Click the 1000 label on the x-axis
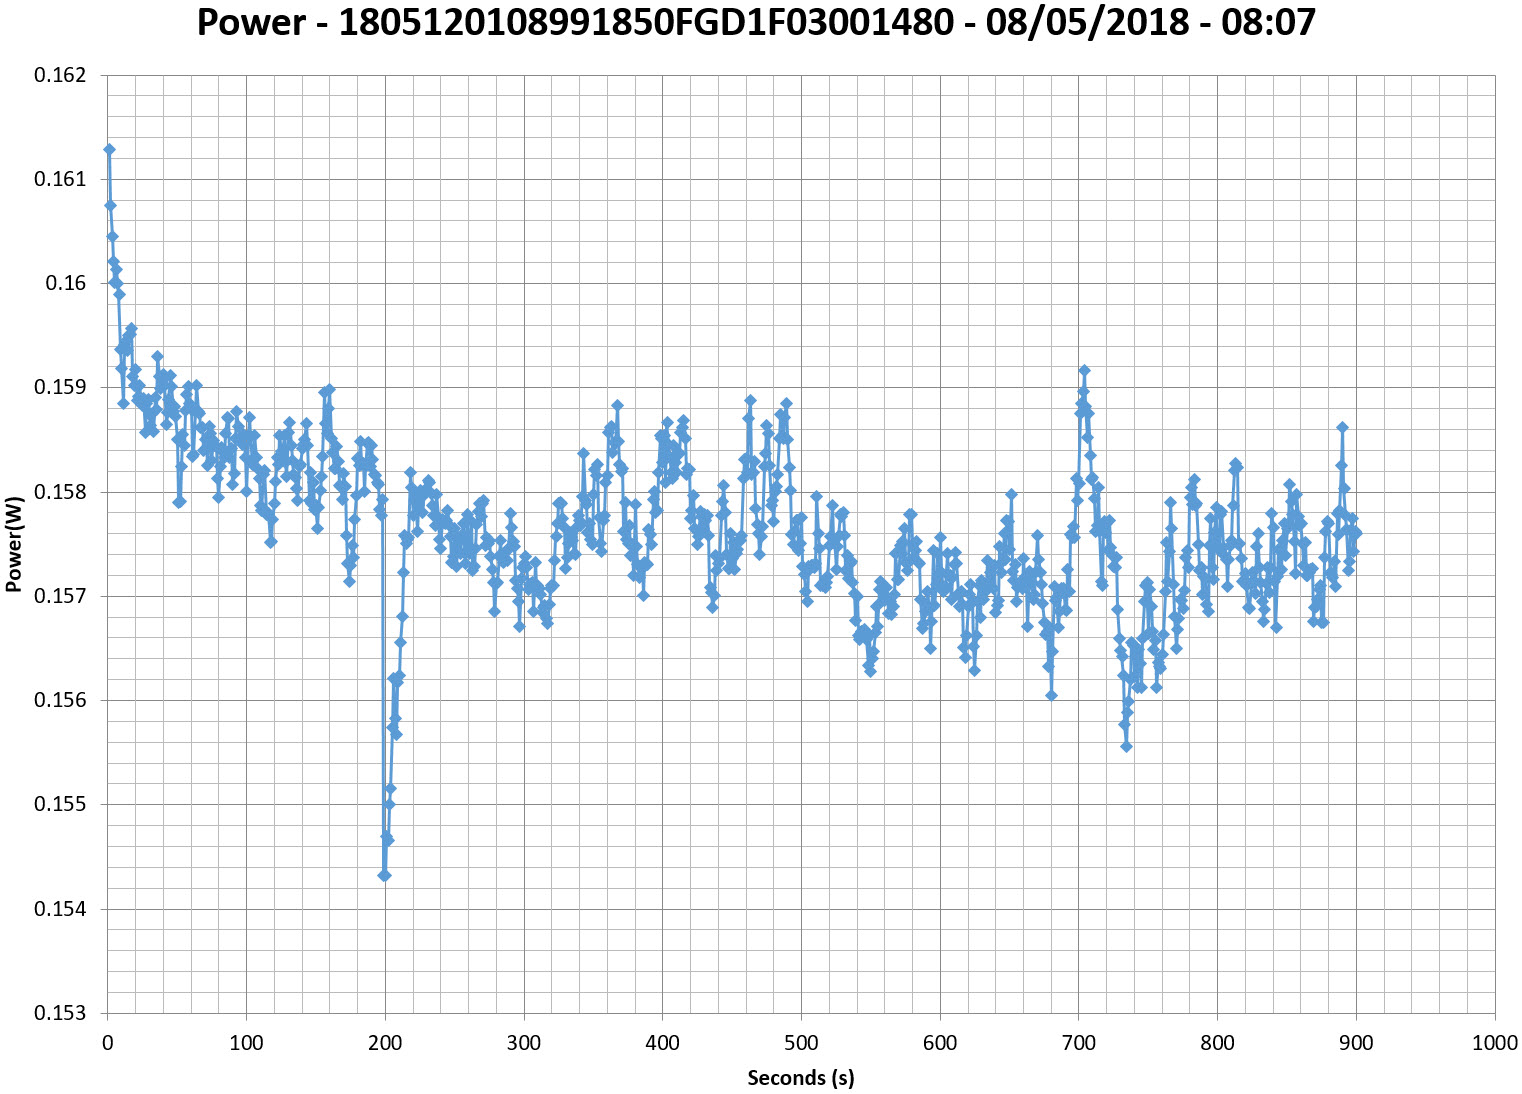This screenshot has width=1522, height=1094. [x=1495, y=1043]
